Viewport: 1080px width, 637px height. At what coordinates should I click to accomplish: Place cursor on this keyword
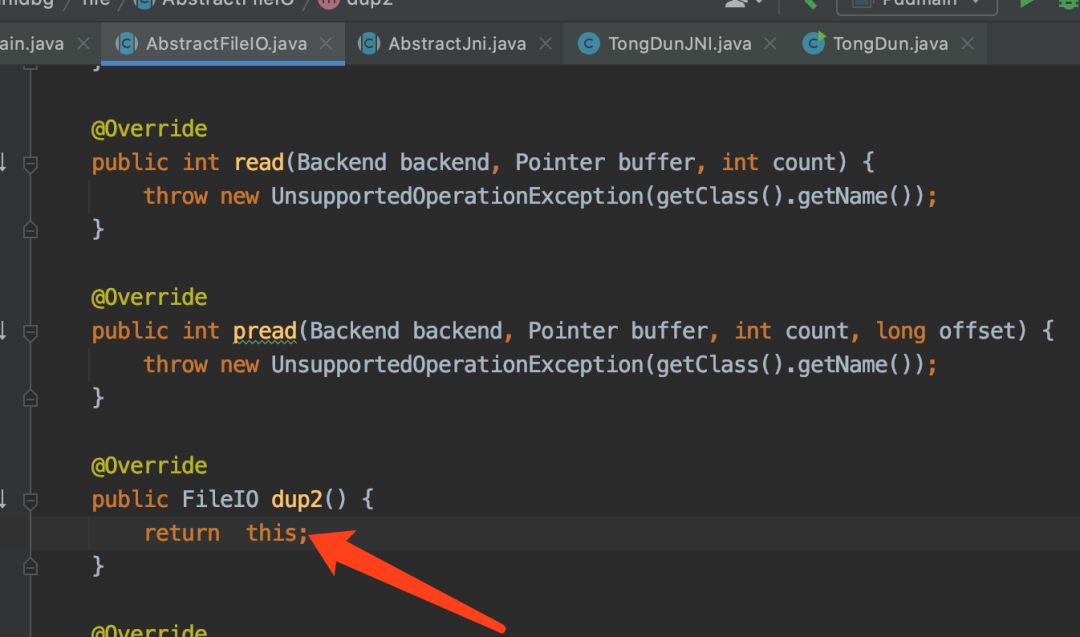pyautogui.click(x=272, y=533)
